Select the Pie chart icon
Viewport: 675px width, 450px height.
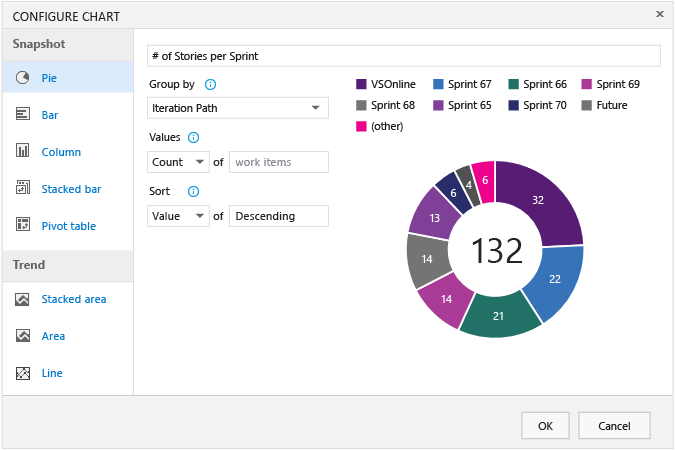(22, 78)
